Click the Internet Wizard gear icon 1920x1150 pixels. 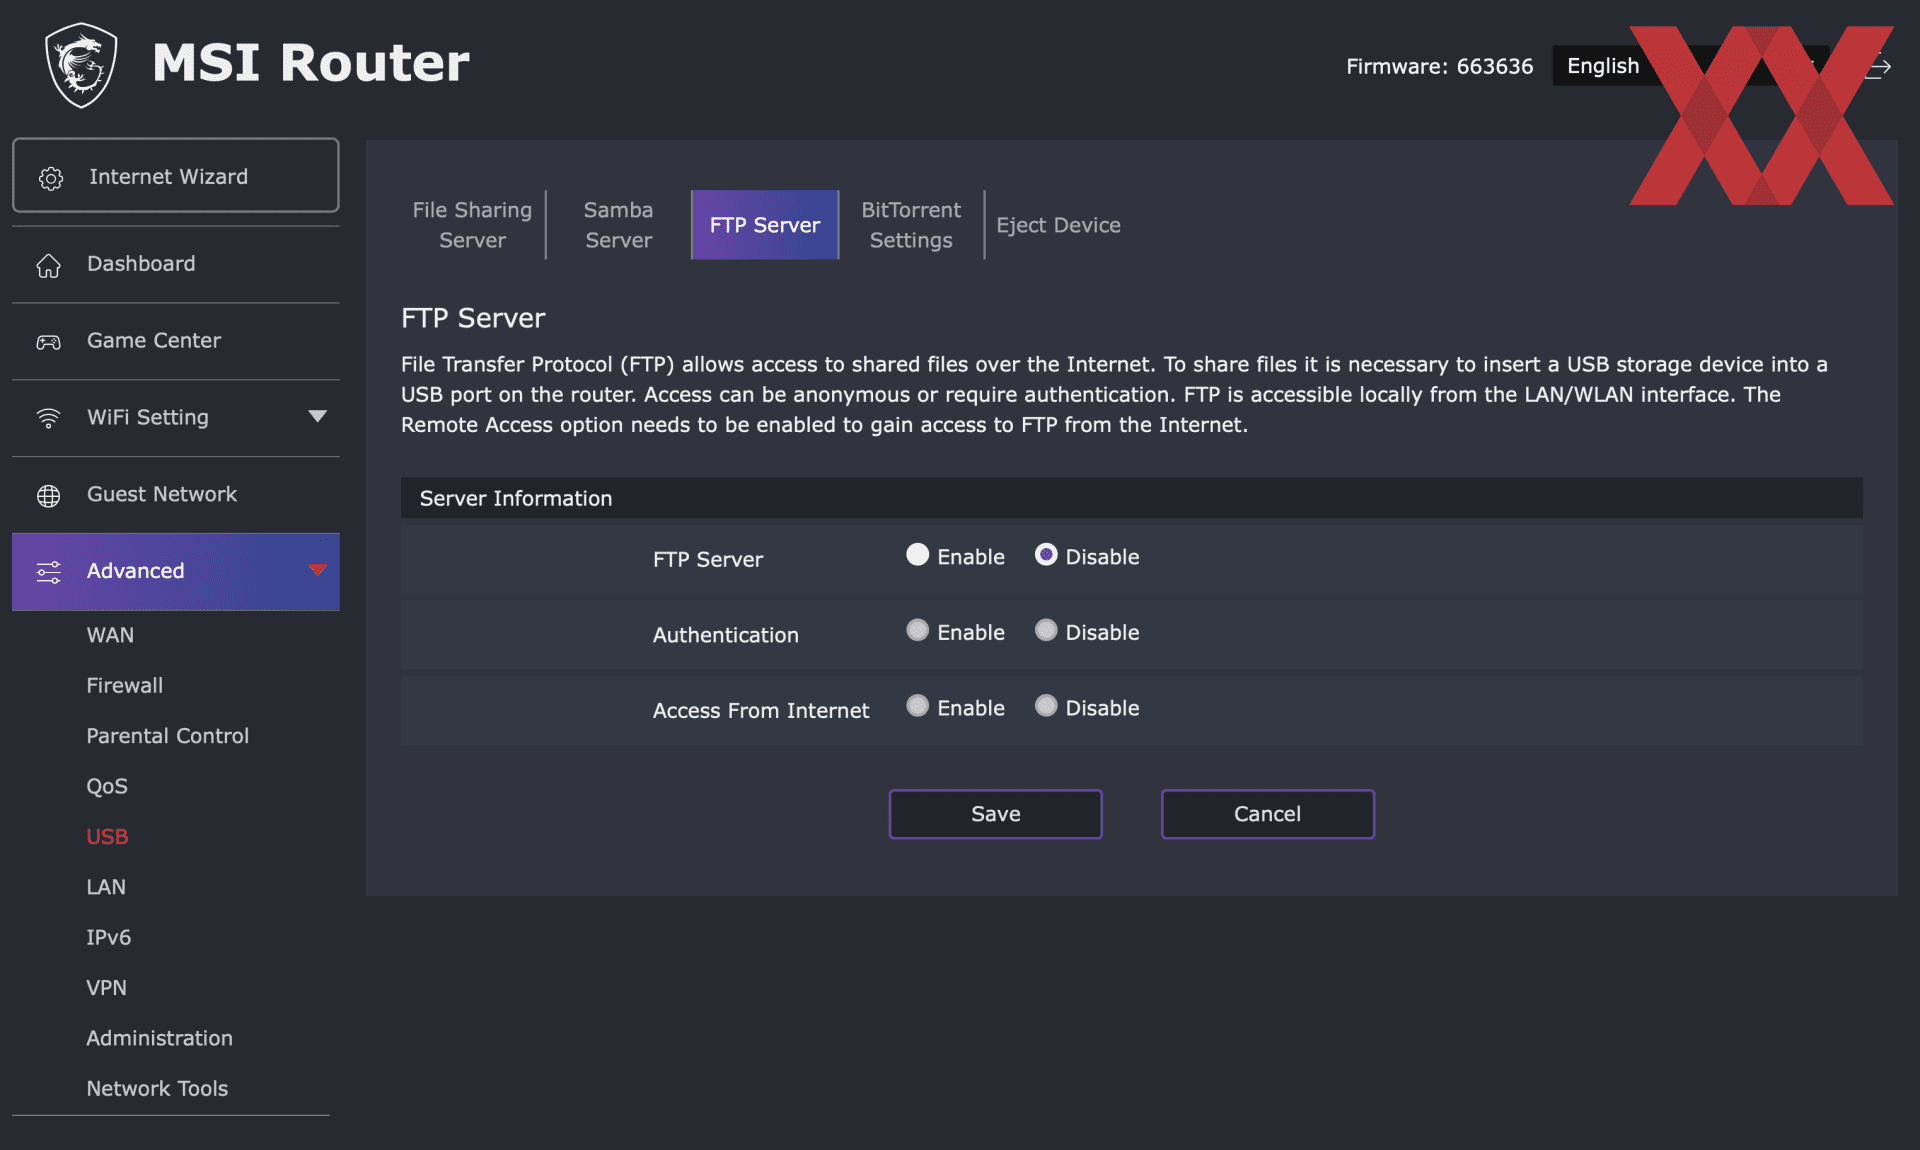[51, 178]
